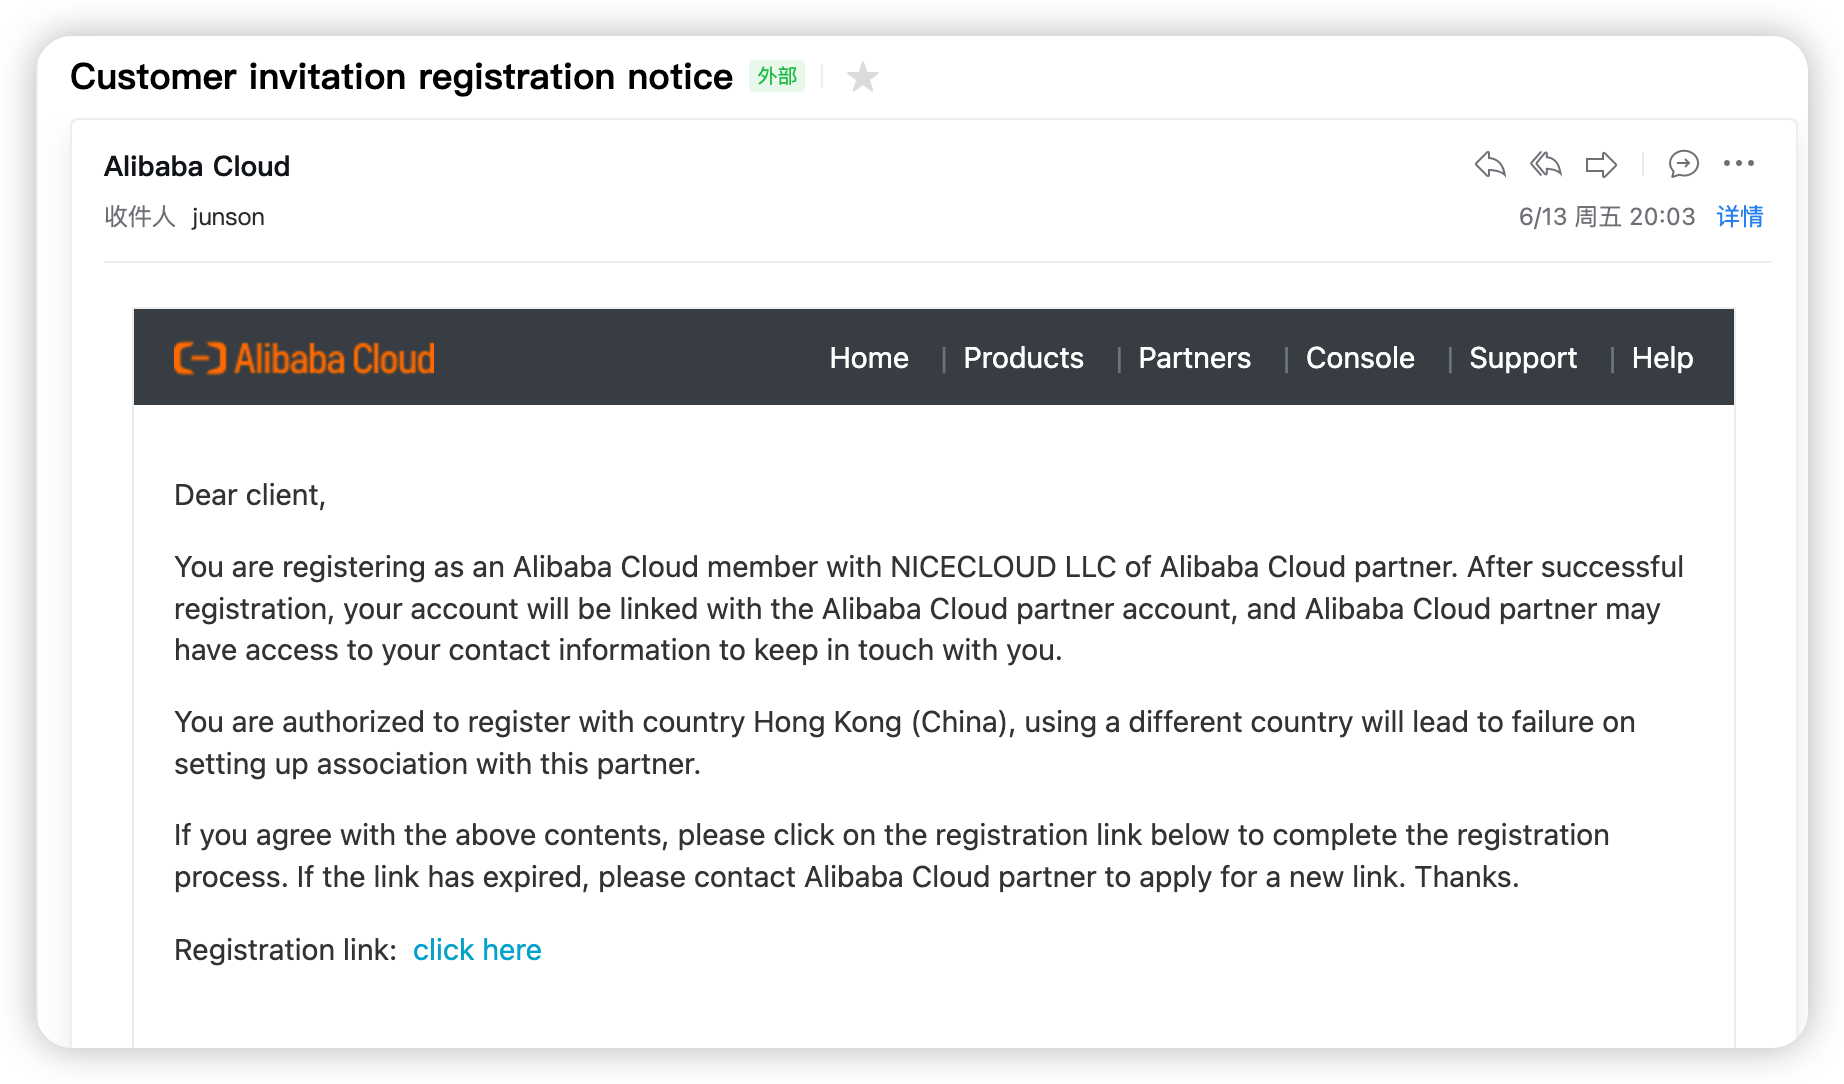
Task: Open the Products nav item
Action: click(1023, 358)
